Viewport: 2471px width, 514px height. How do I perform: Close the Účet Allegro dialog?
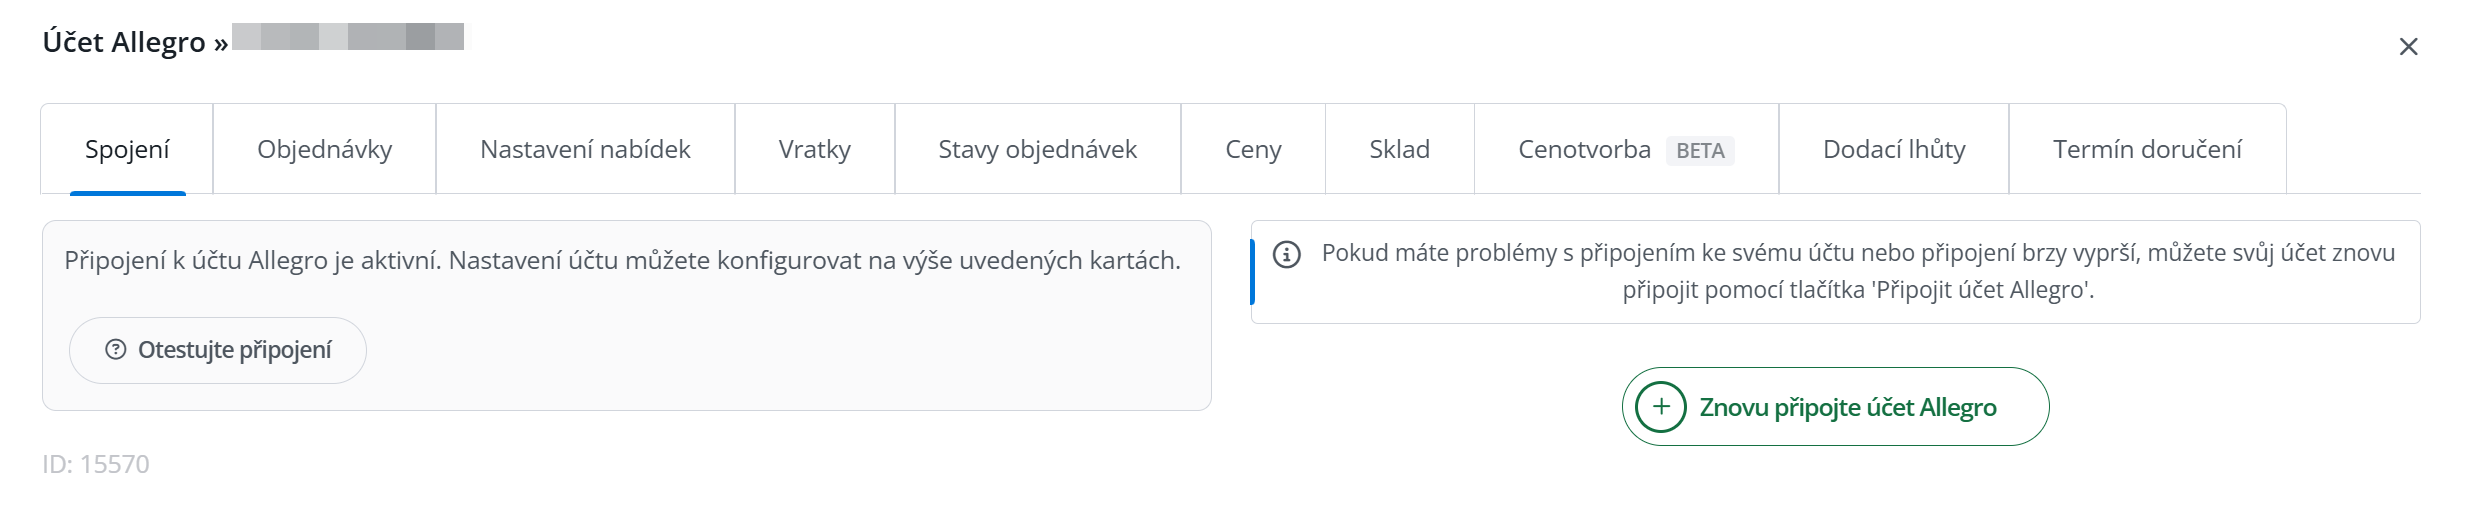2408,46
